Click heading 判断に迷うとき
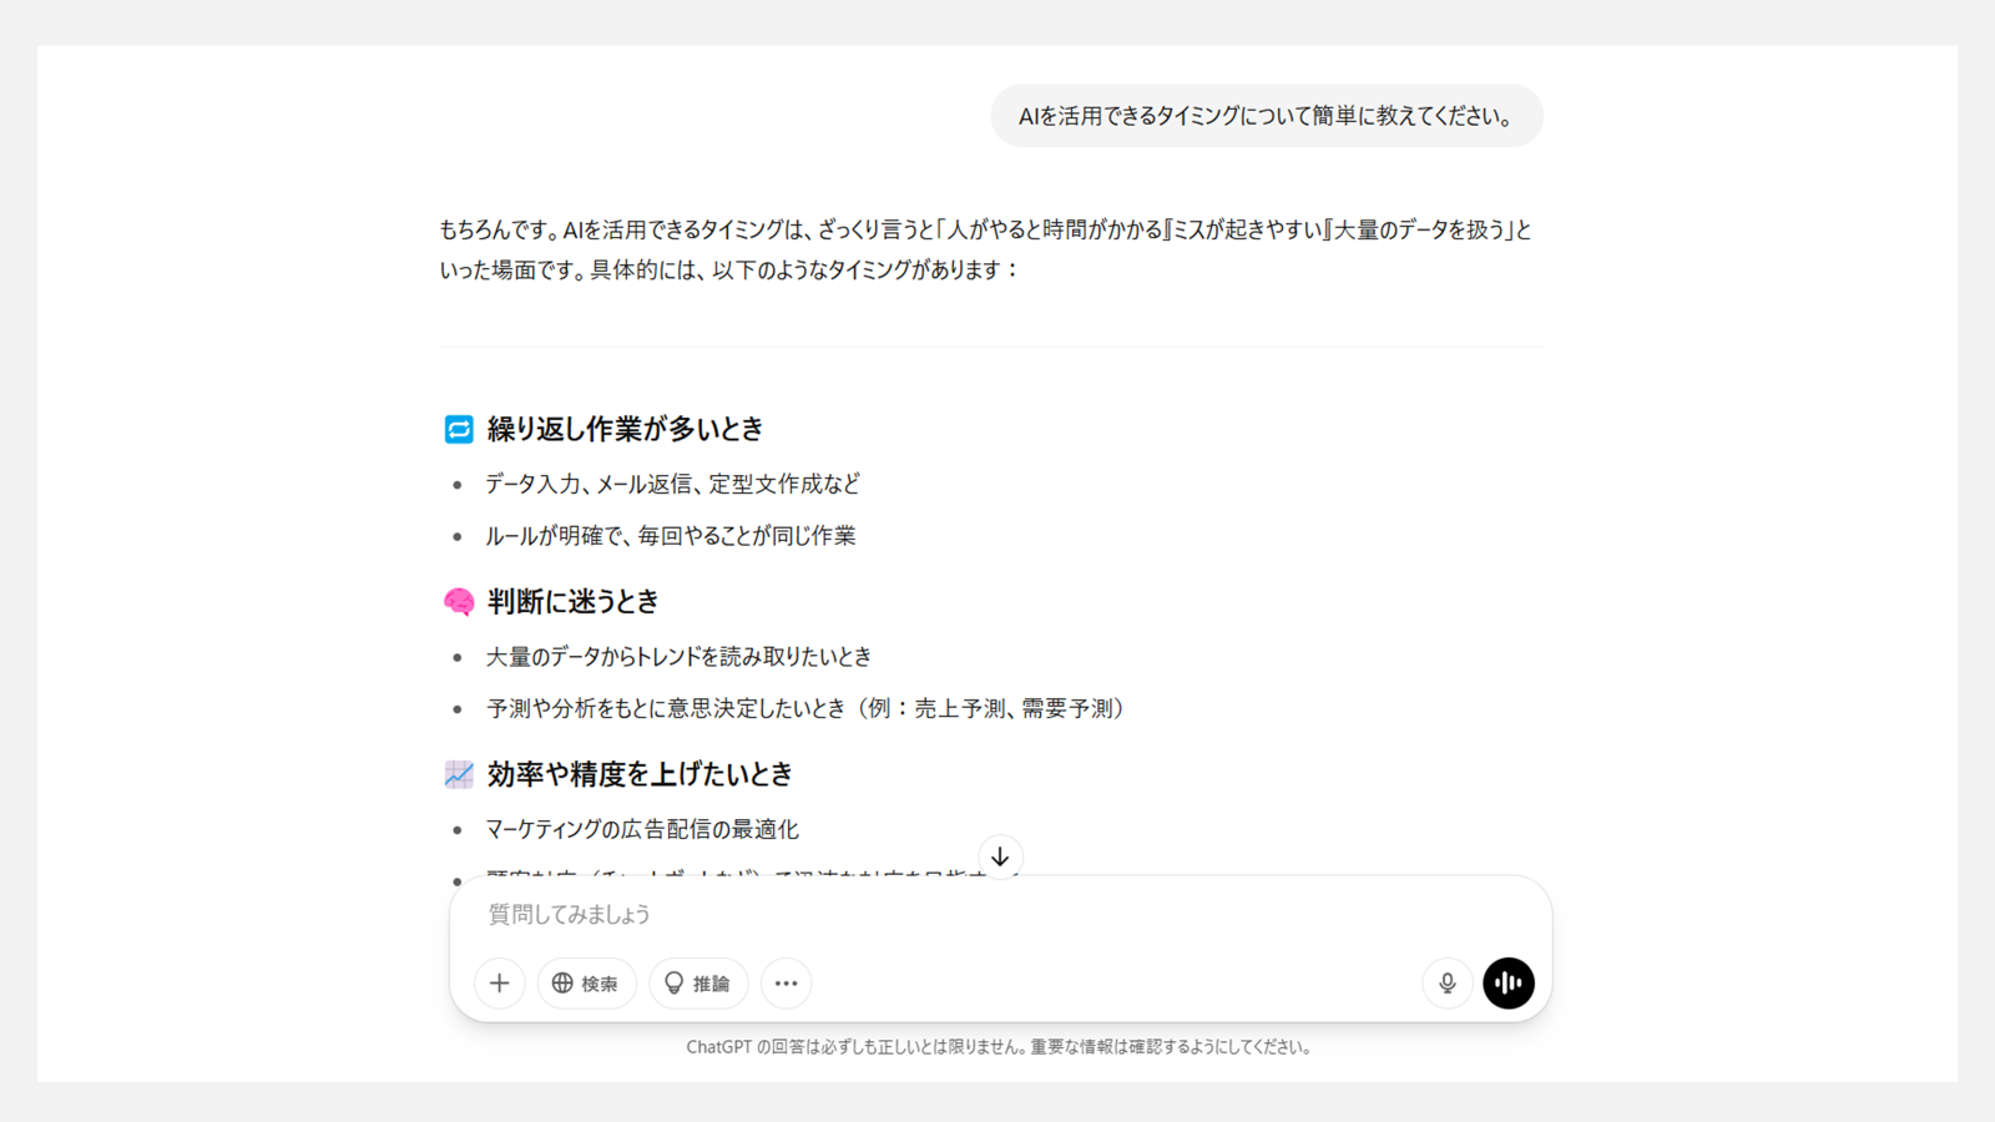This screenshot has width=1995, height=1122. pos(573,601)
